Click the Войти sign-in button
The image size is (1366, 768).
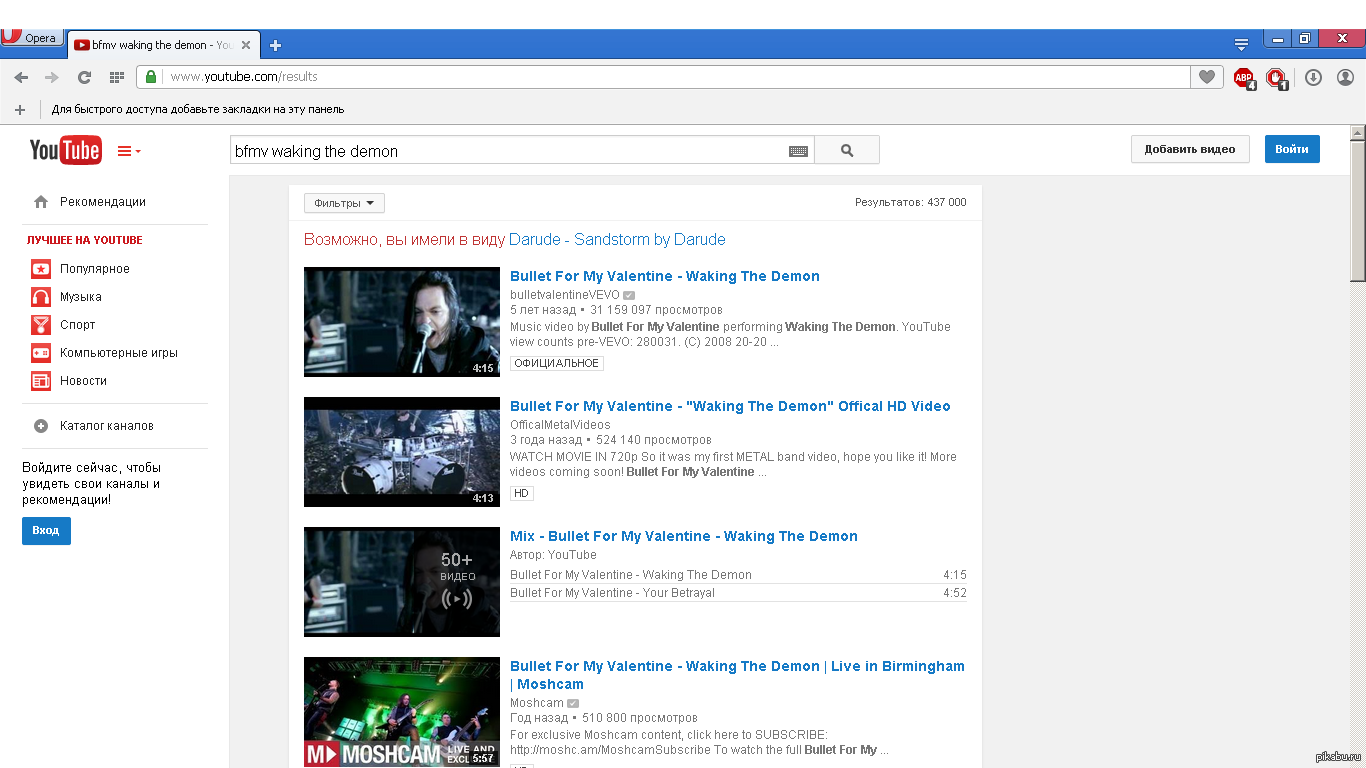point(1291,149)
